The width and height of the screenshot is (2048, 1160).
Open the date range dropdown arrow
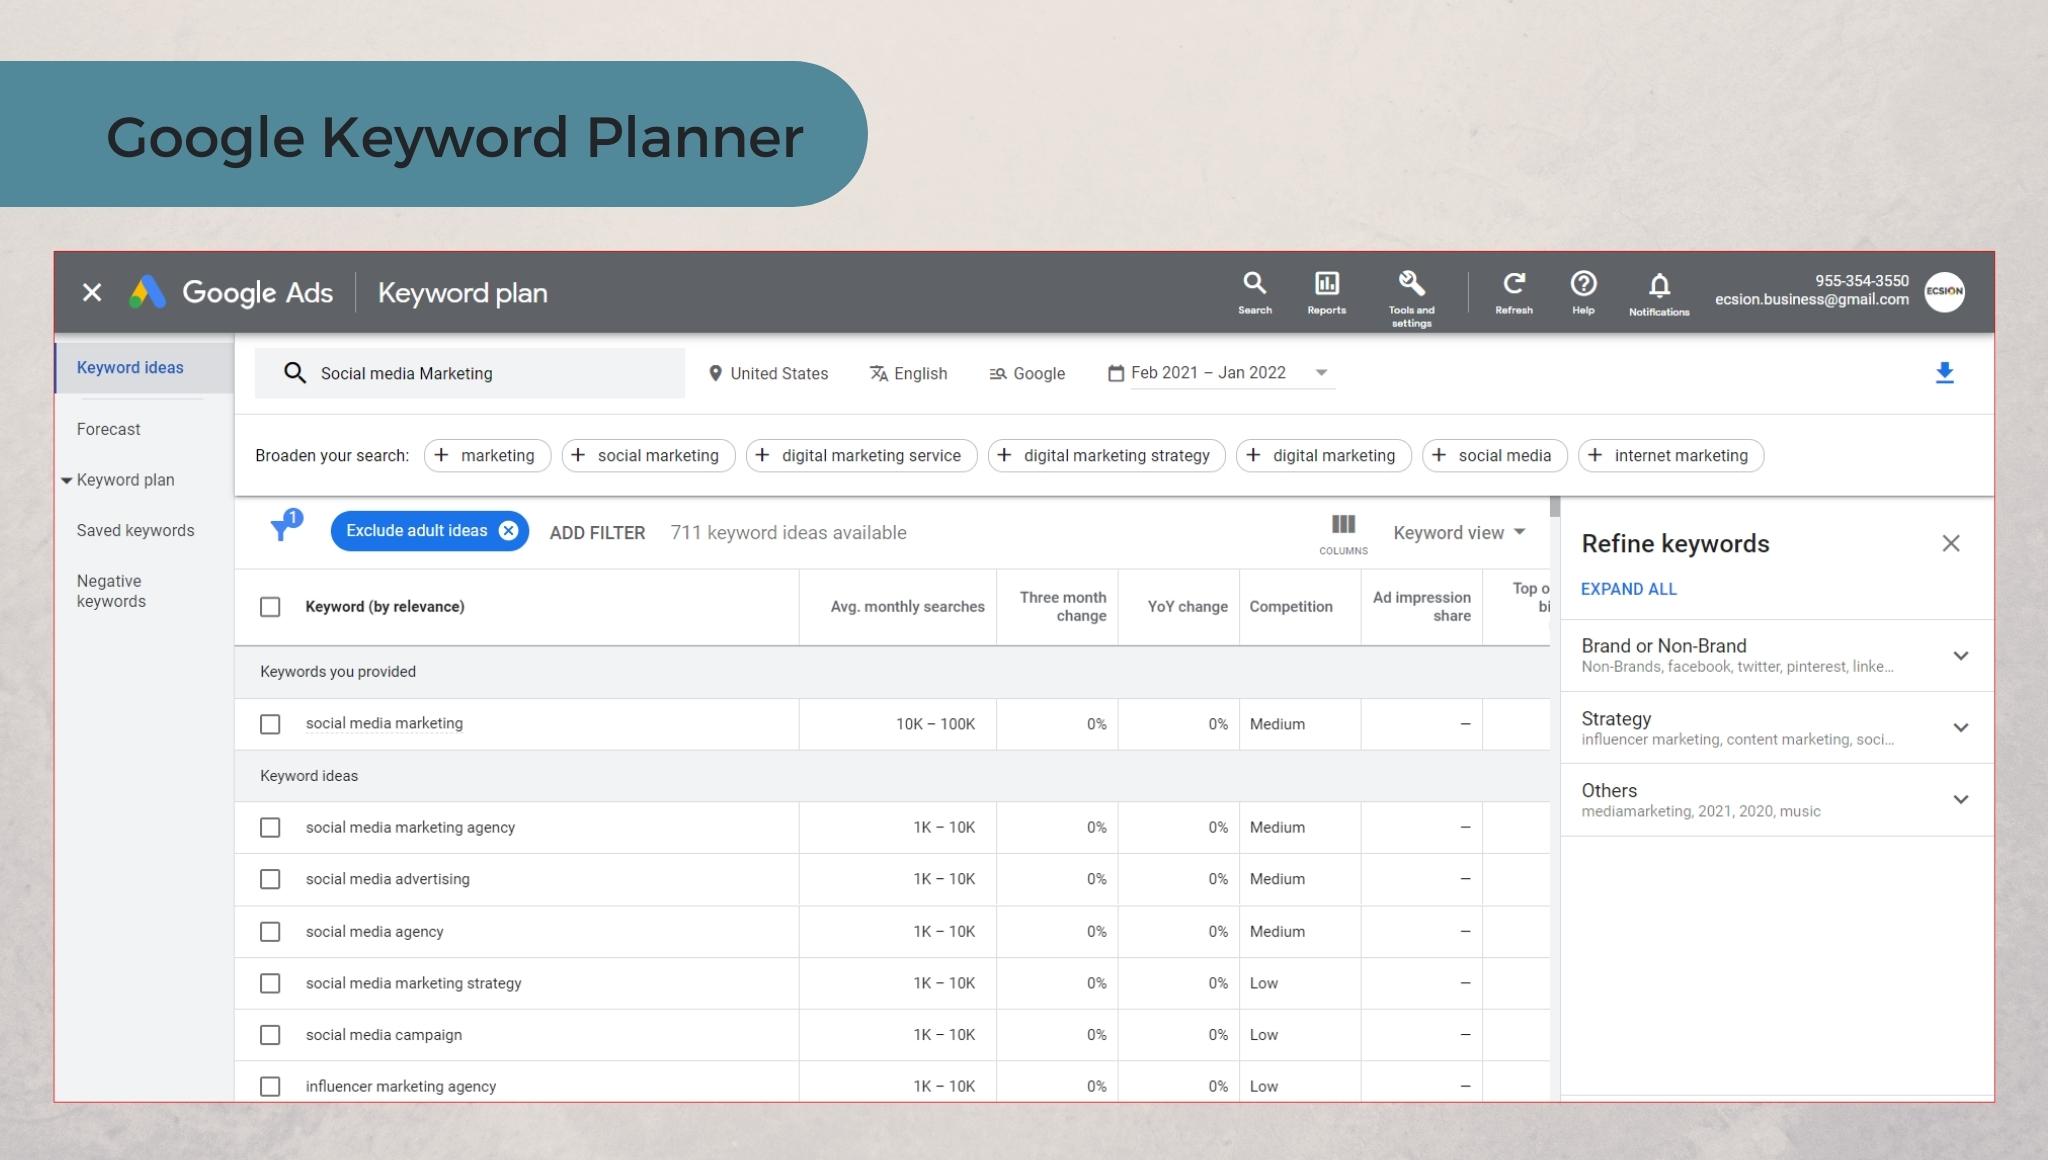(x=1321, y=373)
